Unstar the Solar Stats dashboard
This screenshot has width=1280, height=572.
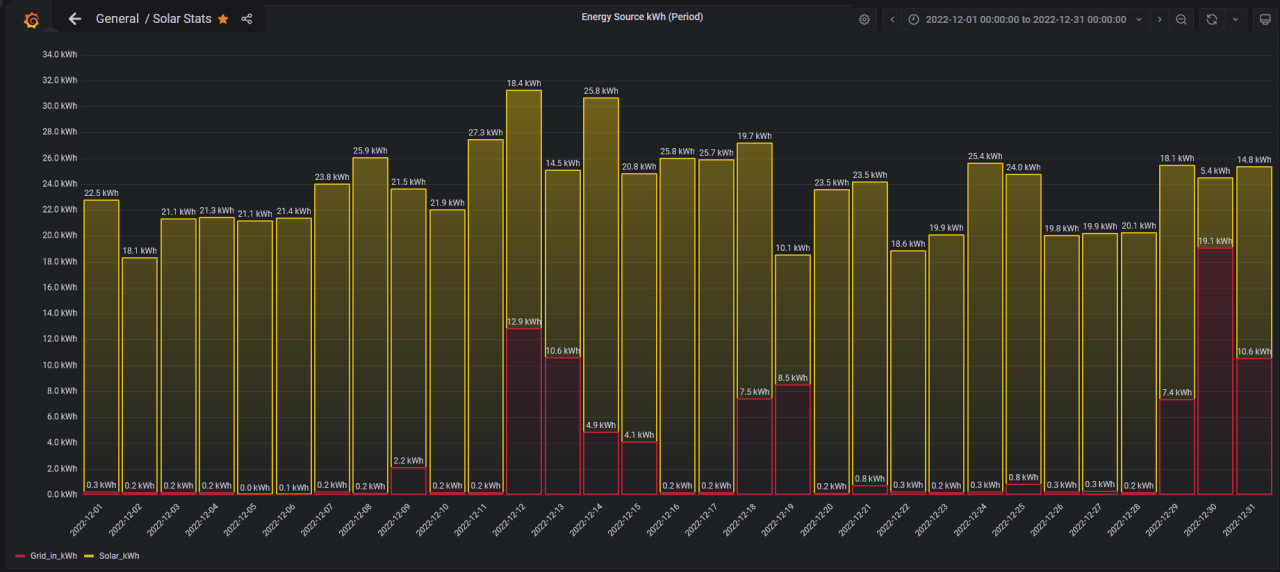[223, 19]
